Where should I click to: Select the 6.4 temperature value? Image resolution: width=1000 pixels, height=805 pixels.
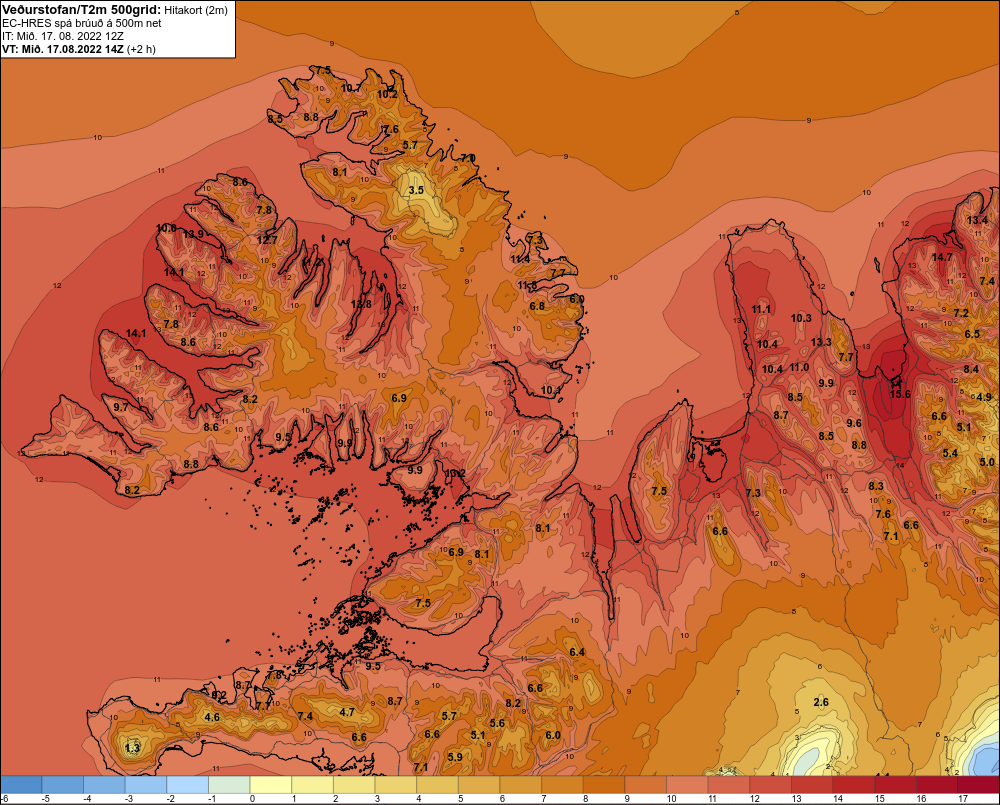[x=577, y=652]
